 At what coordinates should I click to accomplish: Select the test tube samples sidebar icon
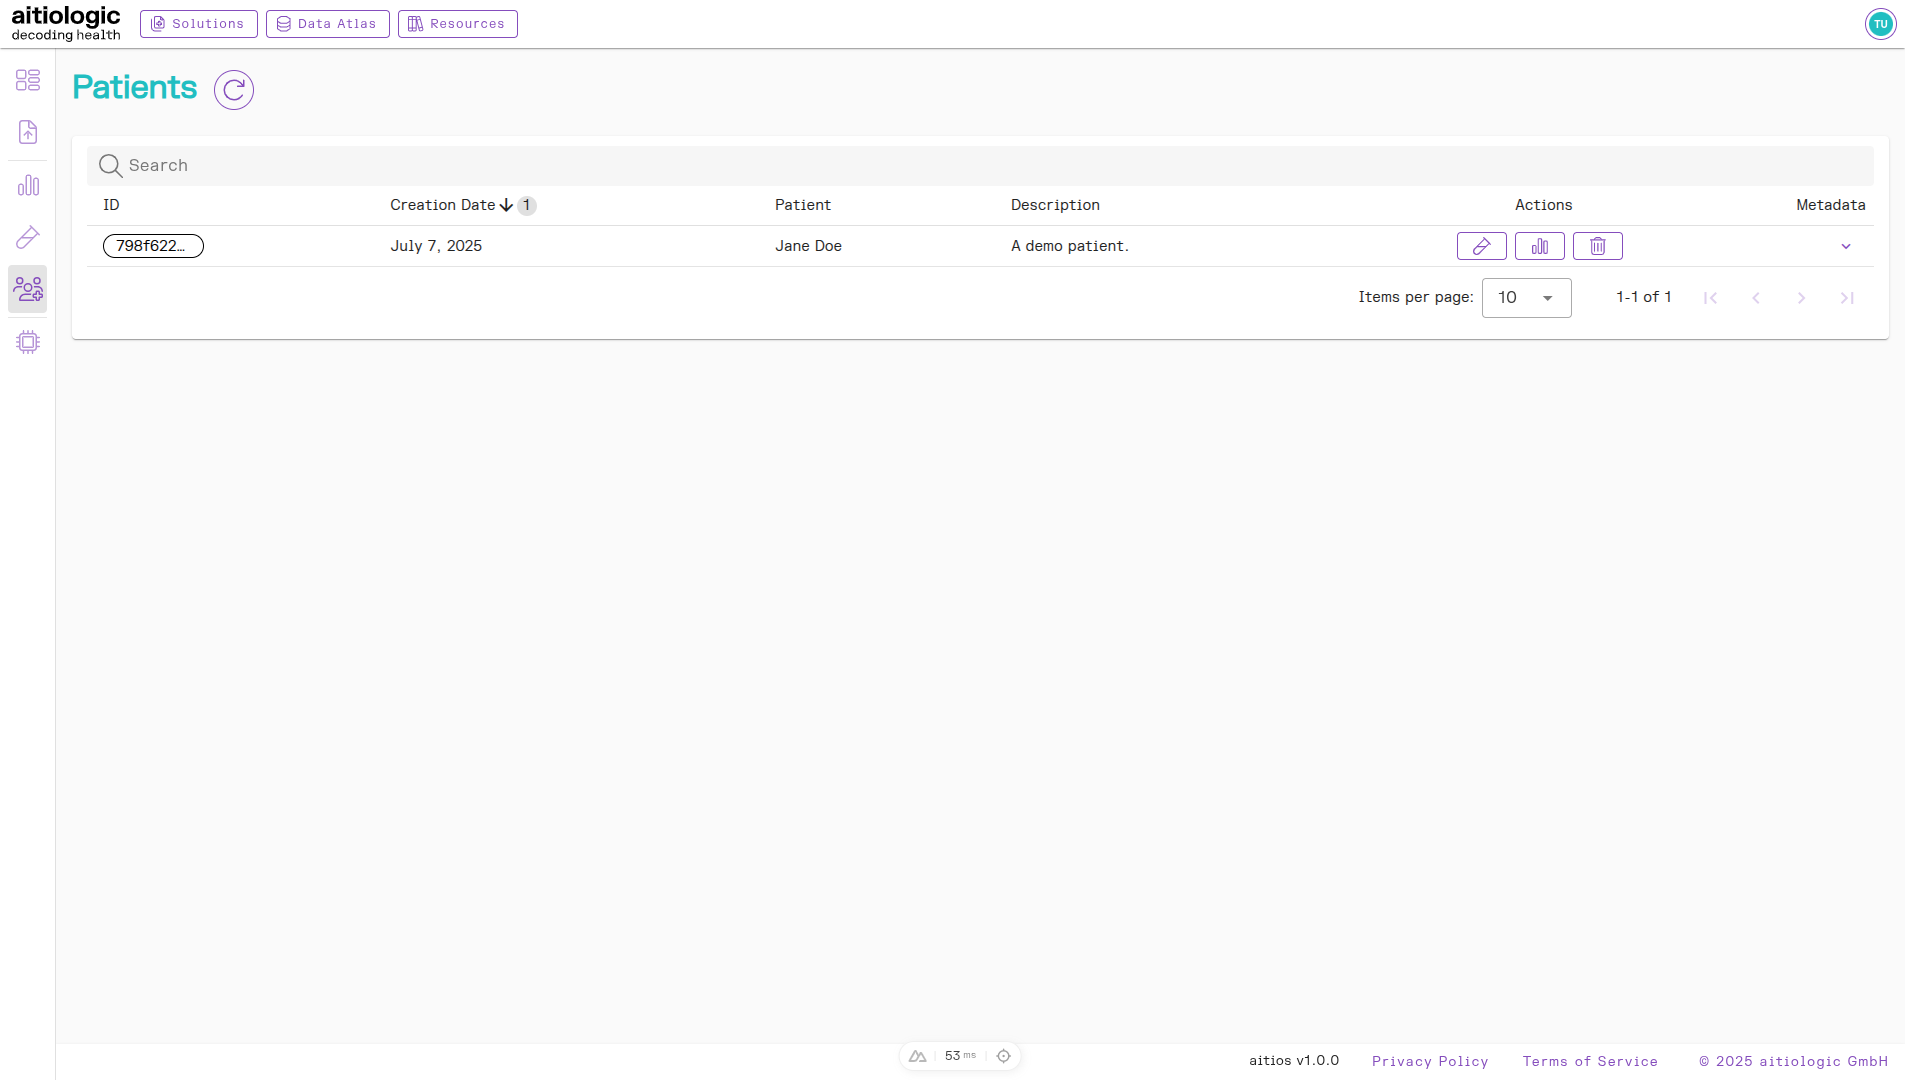click(28, 237)
